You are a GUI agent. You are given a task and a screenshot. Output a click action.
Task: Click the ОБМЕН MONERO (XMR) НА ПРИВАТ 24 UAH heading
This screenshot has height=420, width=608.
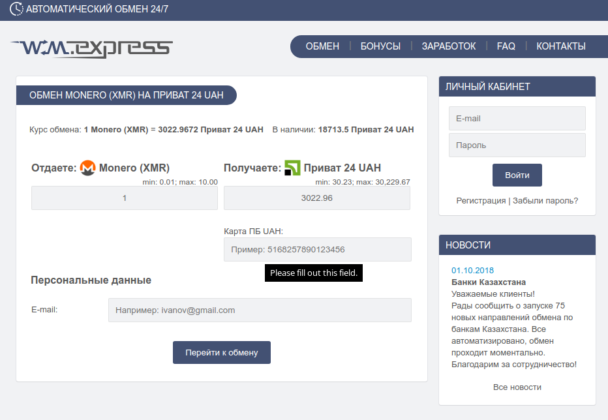(x=126, y=95)
